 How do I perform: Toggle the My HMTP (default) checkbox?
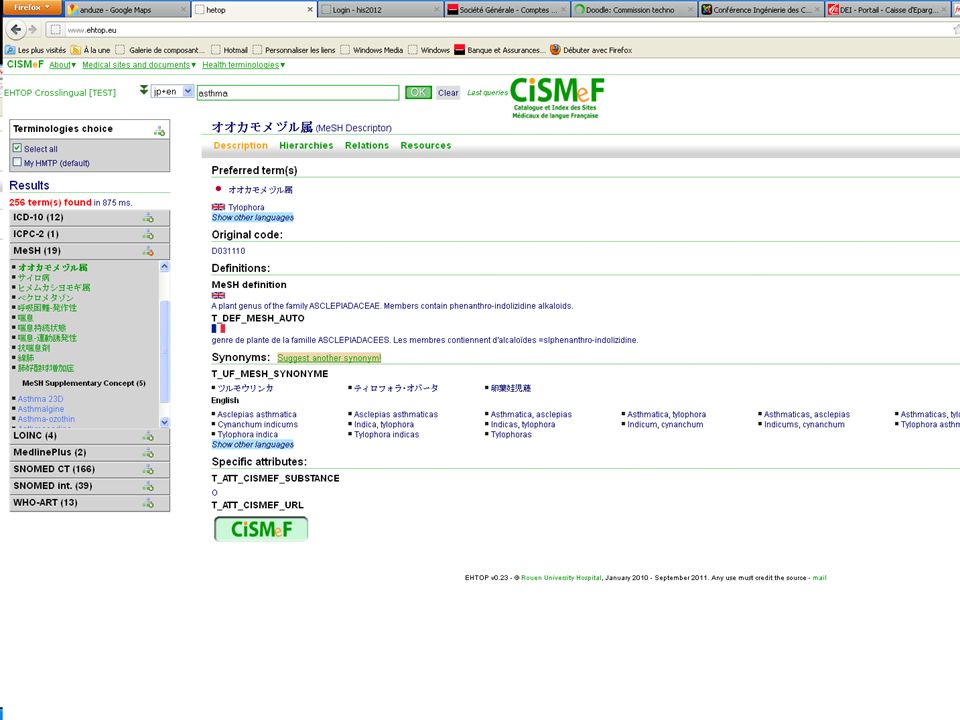tap(17, 162)
